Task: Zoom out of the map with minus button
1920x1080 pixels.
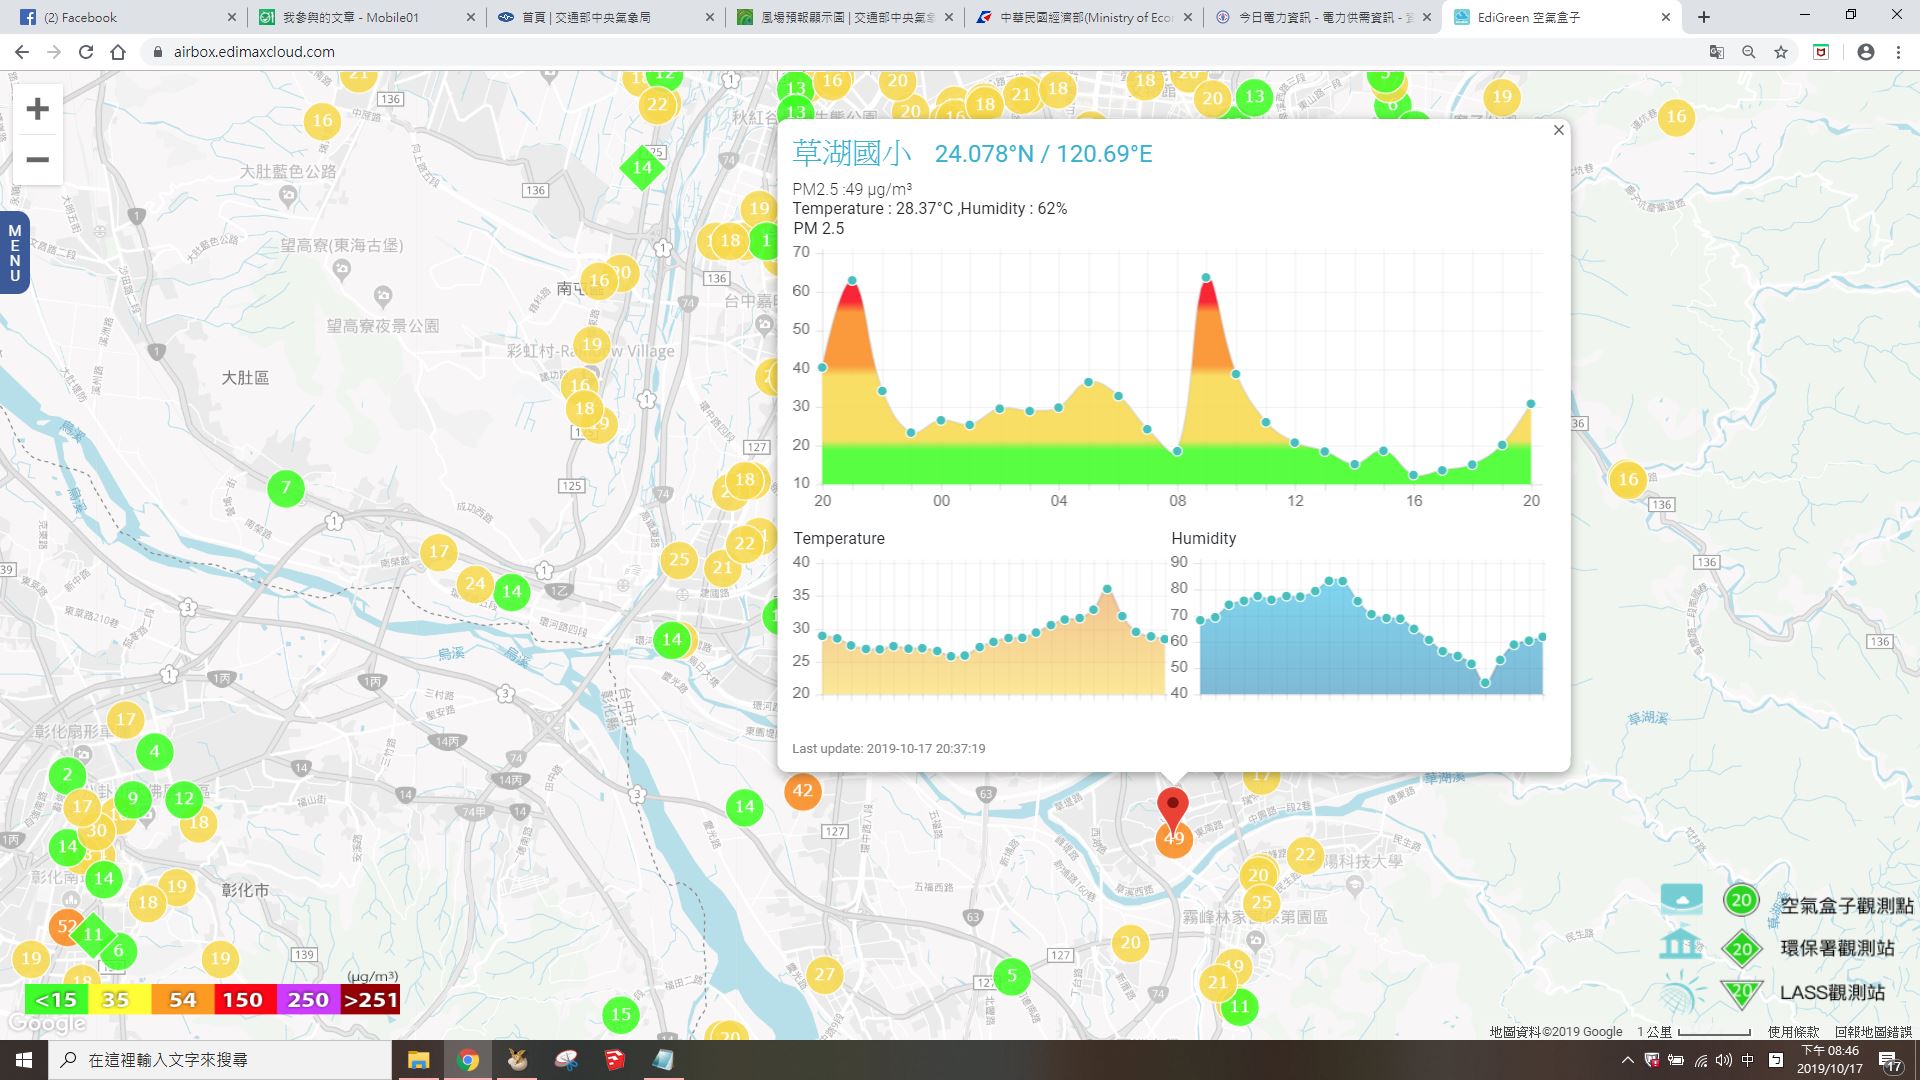Action: 37,160
